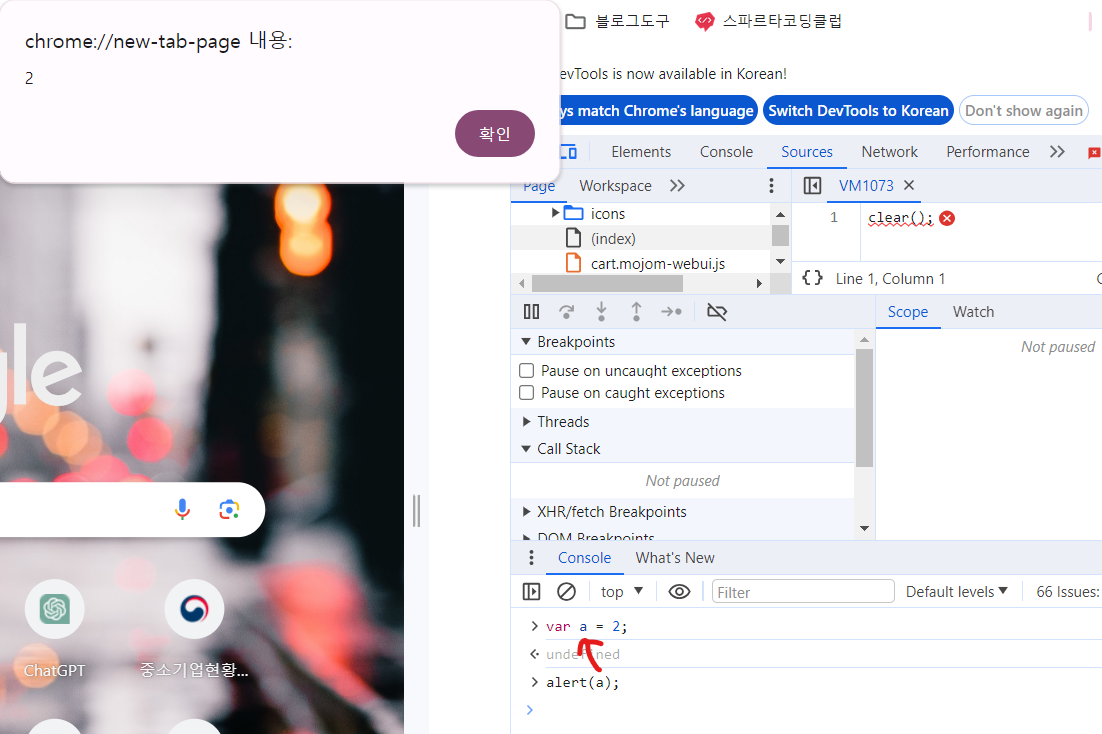Click Don't show again button
The image size is (1102, 734).
click(1023, 110)
